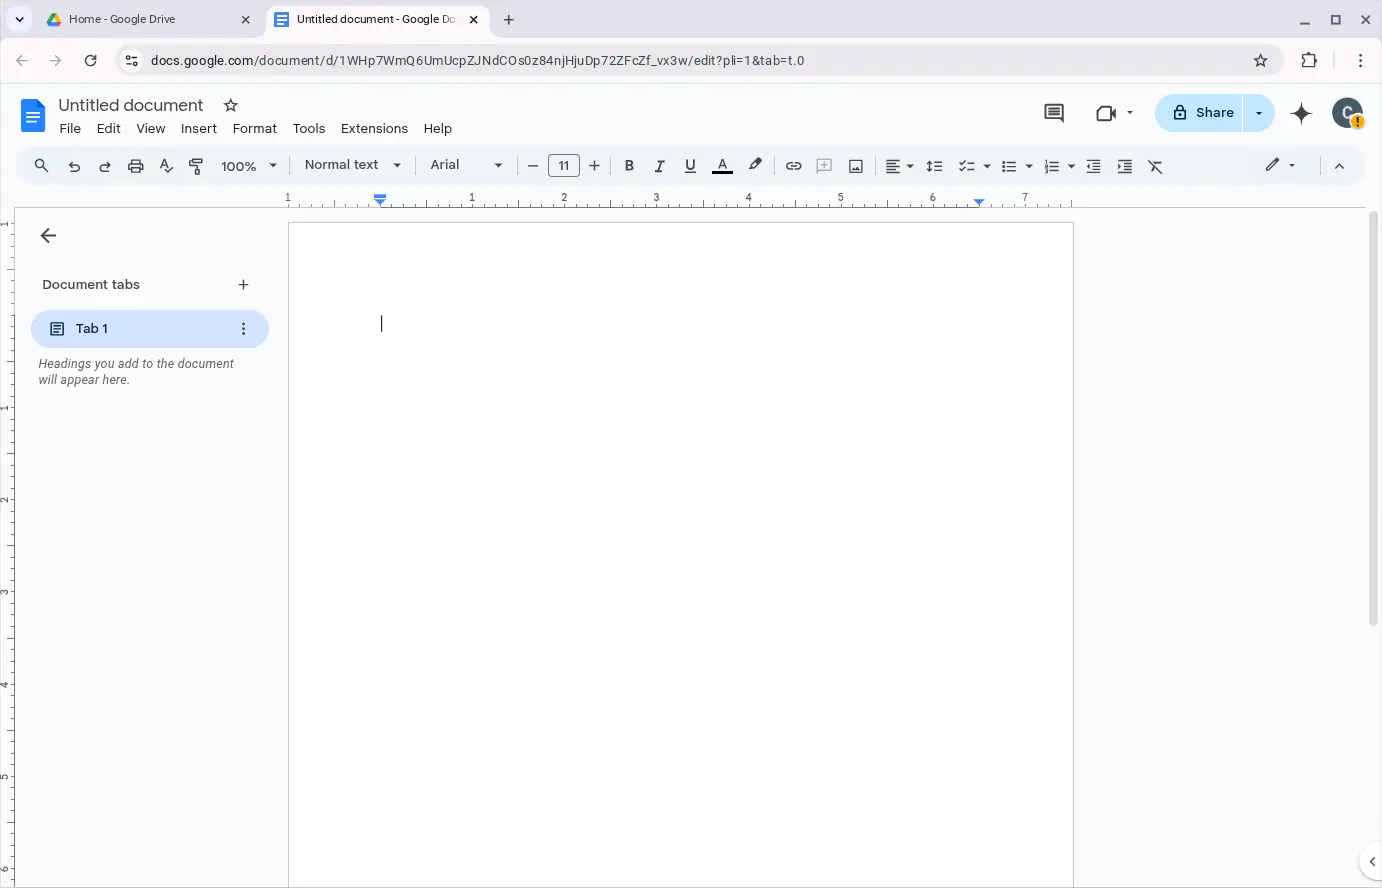Toggle bold formatting

(x=629, y=166)
